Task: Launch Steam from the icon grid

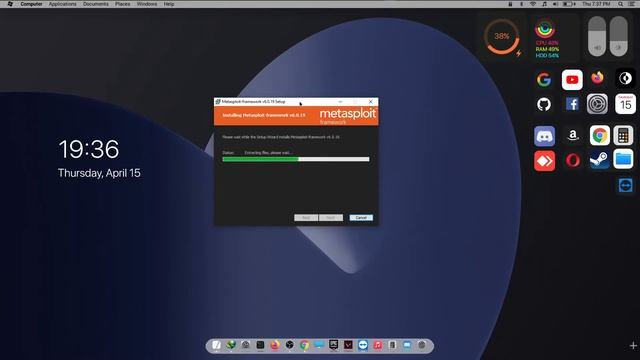Action: pos(599,160)
